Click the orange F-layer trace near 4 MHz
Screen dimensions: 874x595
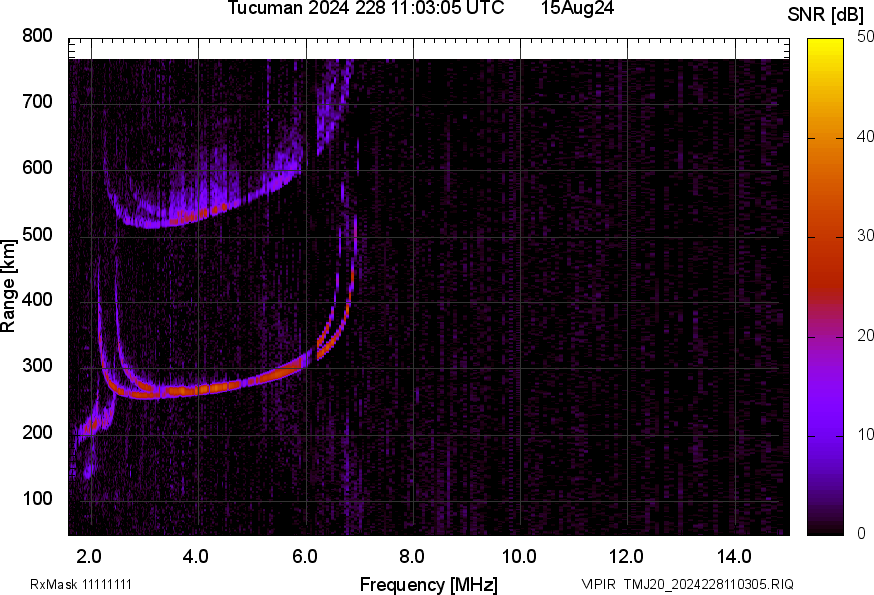(x=195, y=390)
